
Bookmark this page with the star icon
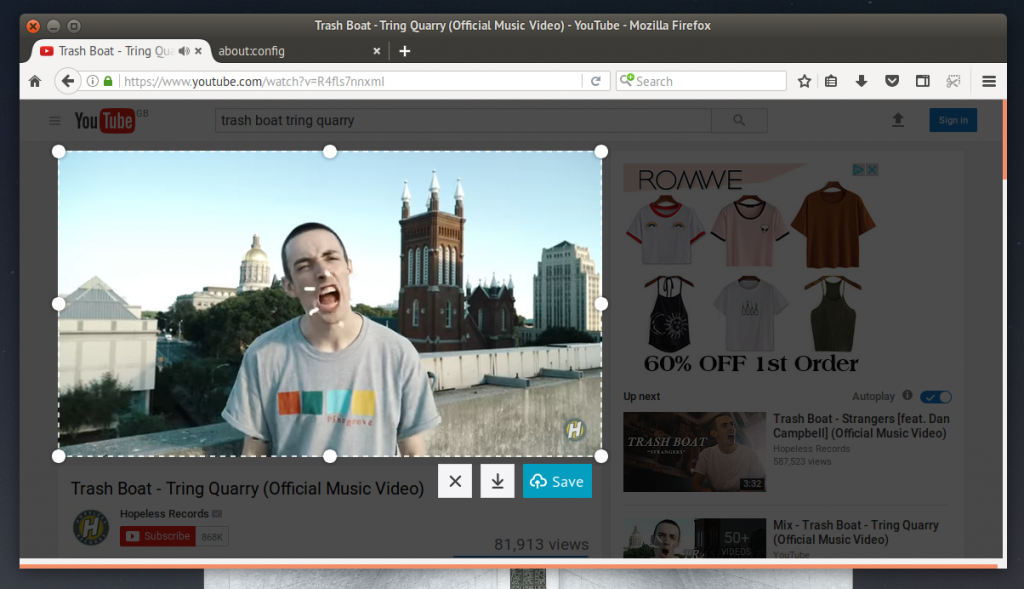click(804, 81)
